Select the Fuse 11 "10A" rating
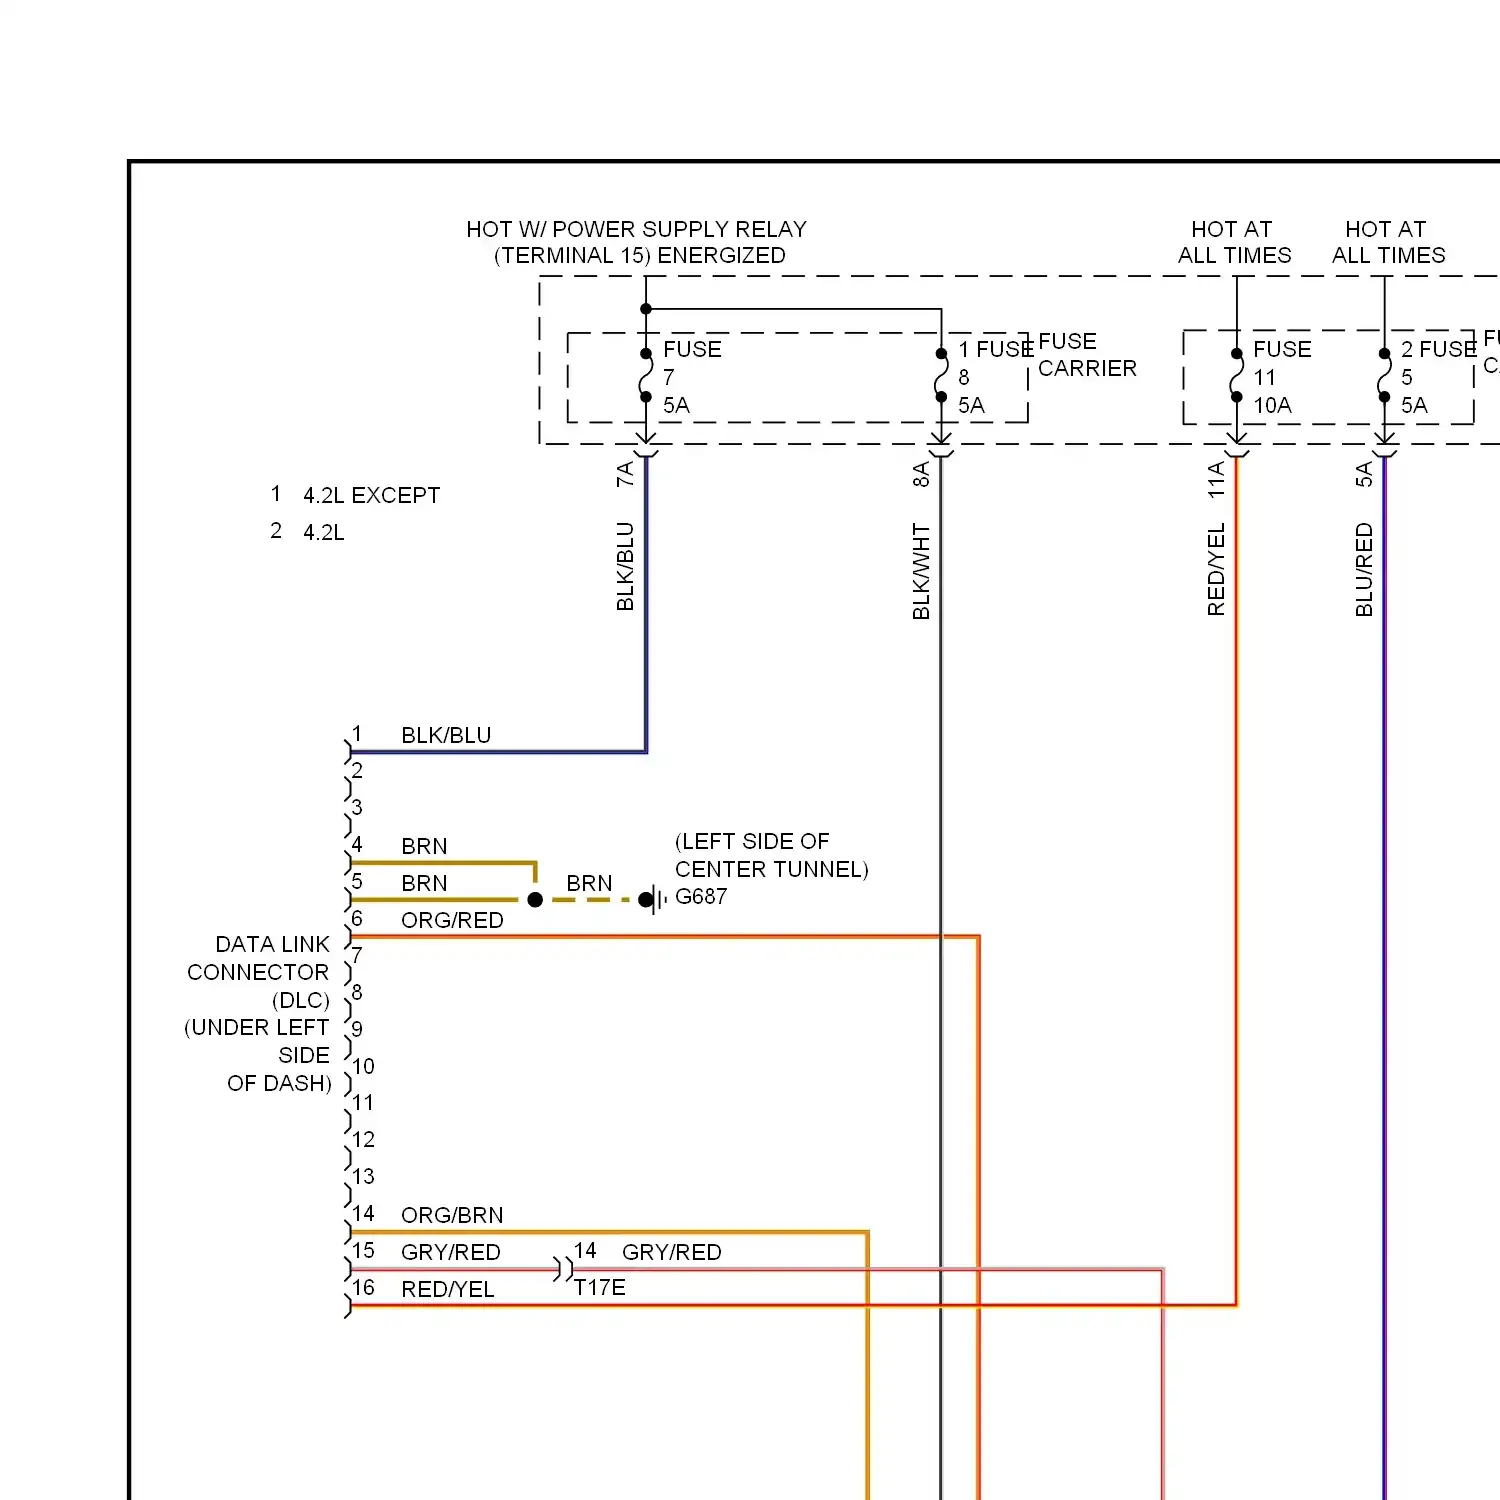This screenshot has height=1500, width=1500. coord(1272,405)
